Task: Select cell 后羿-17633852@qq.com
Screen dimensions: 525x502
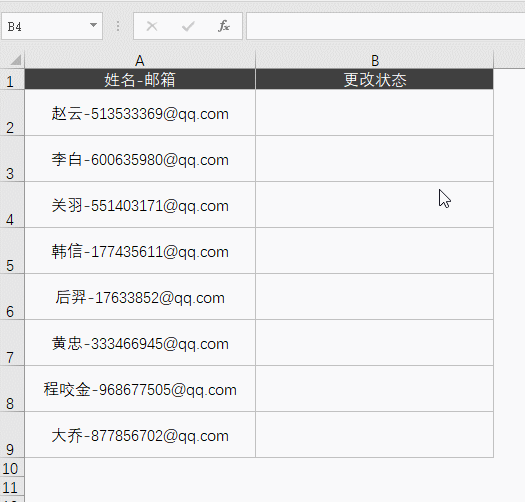Action: coord(140,297)
